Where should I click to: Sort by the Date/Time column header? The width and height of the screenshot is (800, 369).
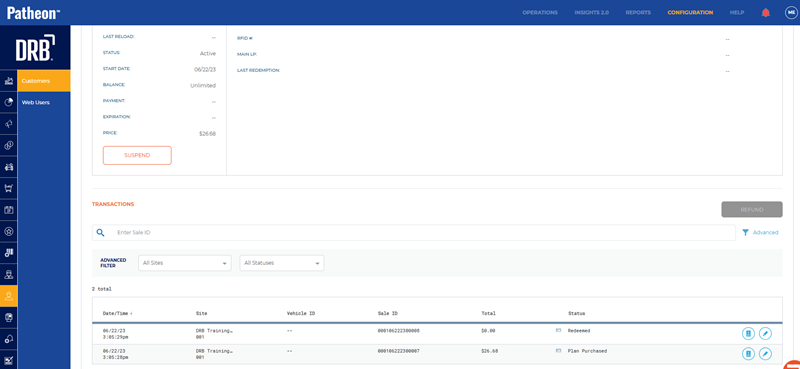[x=117, y=313]
